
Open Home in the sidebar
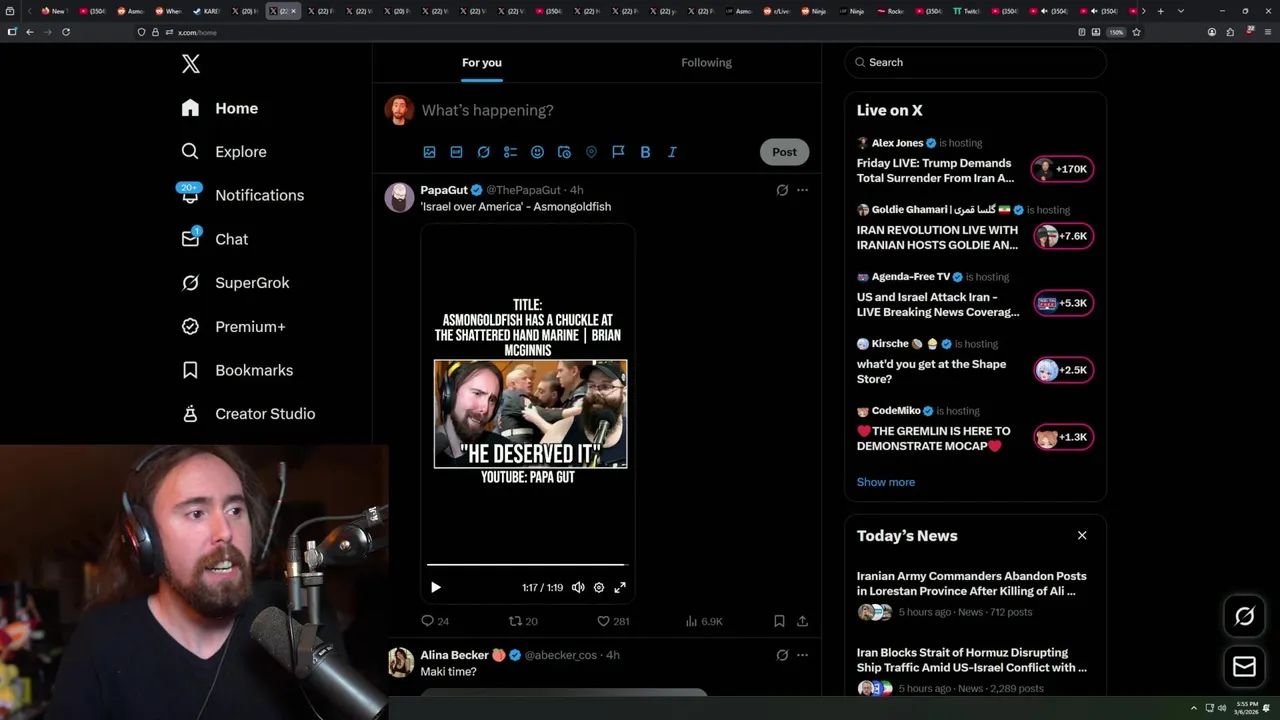click(x=220, y=108)
